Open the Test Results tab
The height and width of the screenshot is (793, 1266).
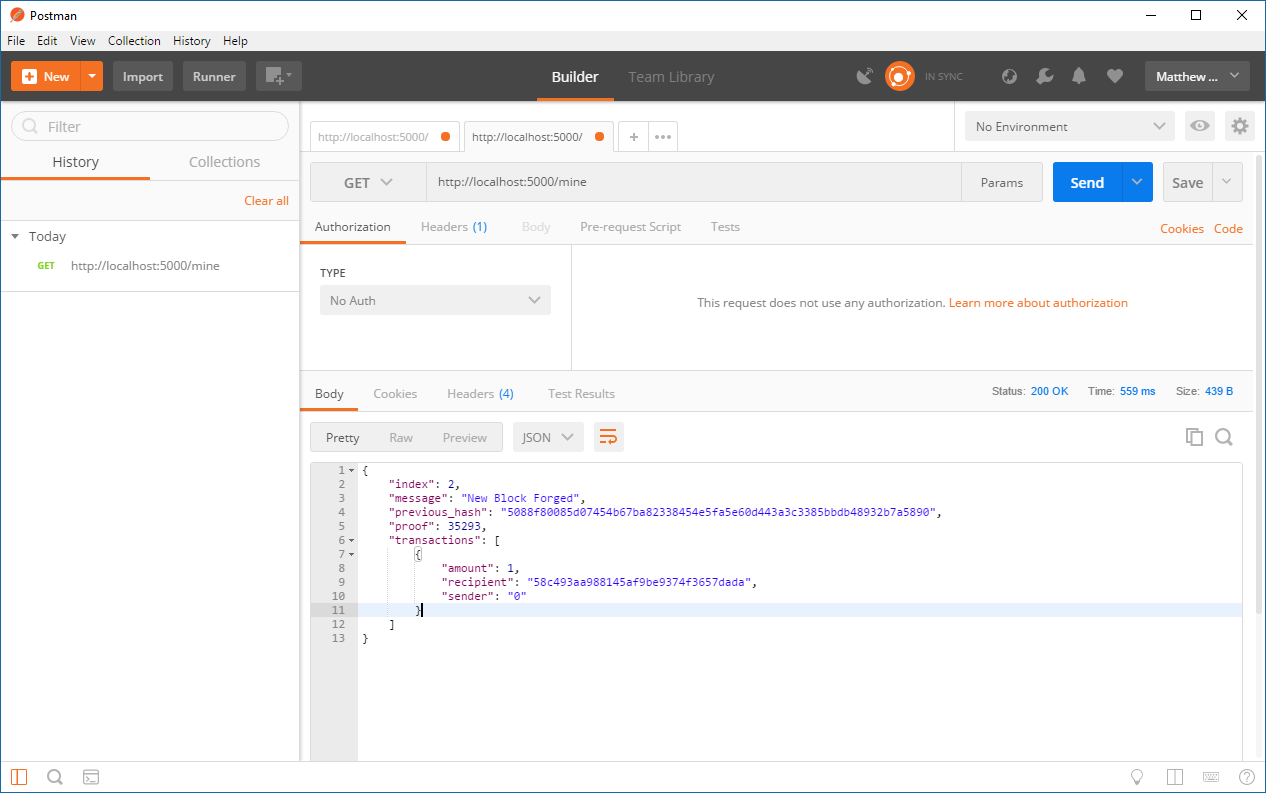click(x=581, y=394)
